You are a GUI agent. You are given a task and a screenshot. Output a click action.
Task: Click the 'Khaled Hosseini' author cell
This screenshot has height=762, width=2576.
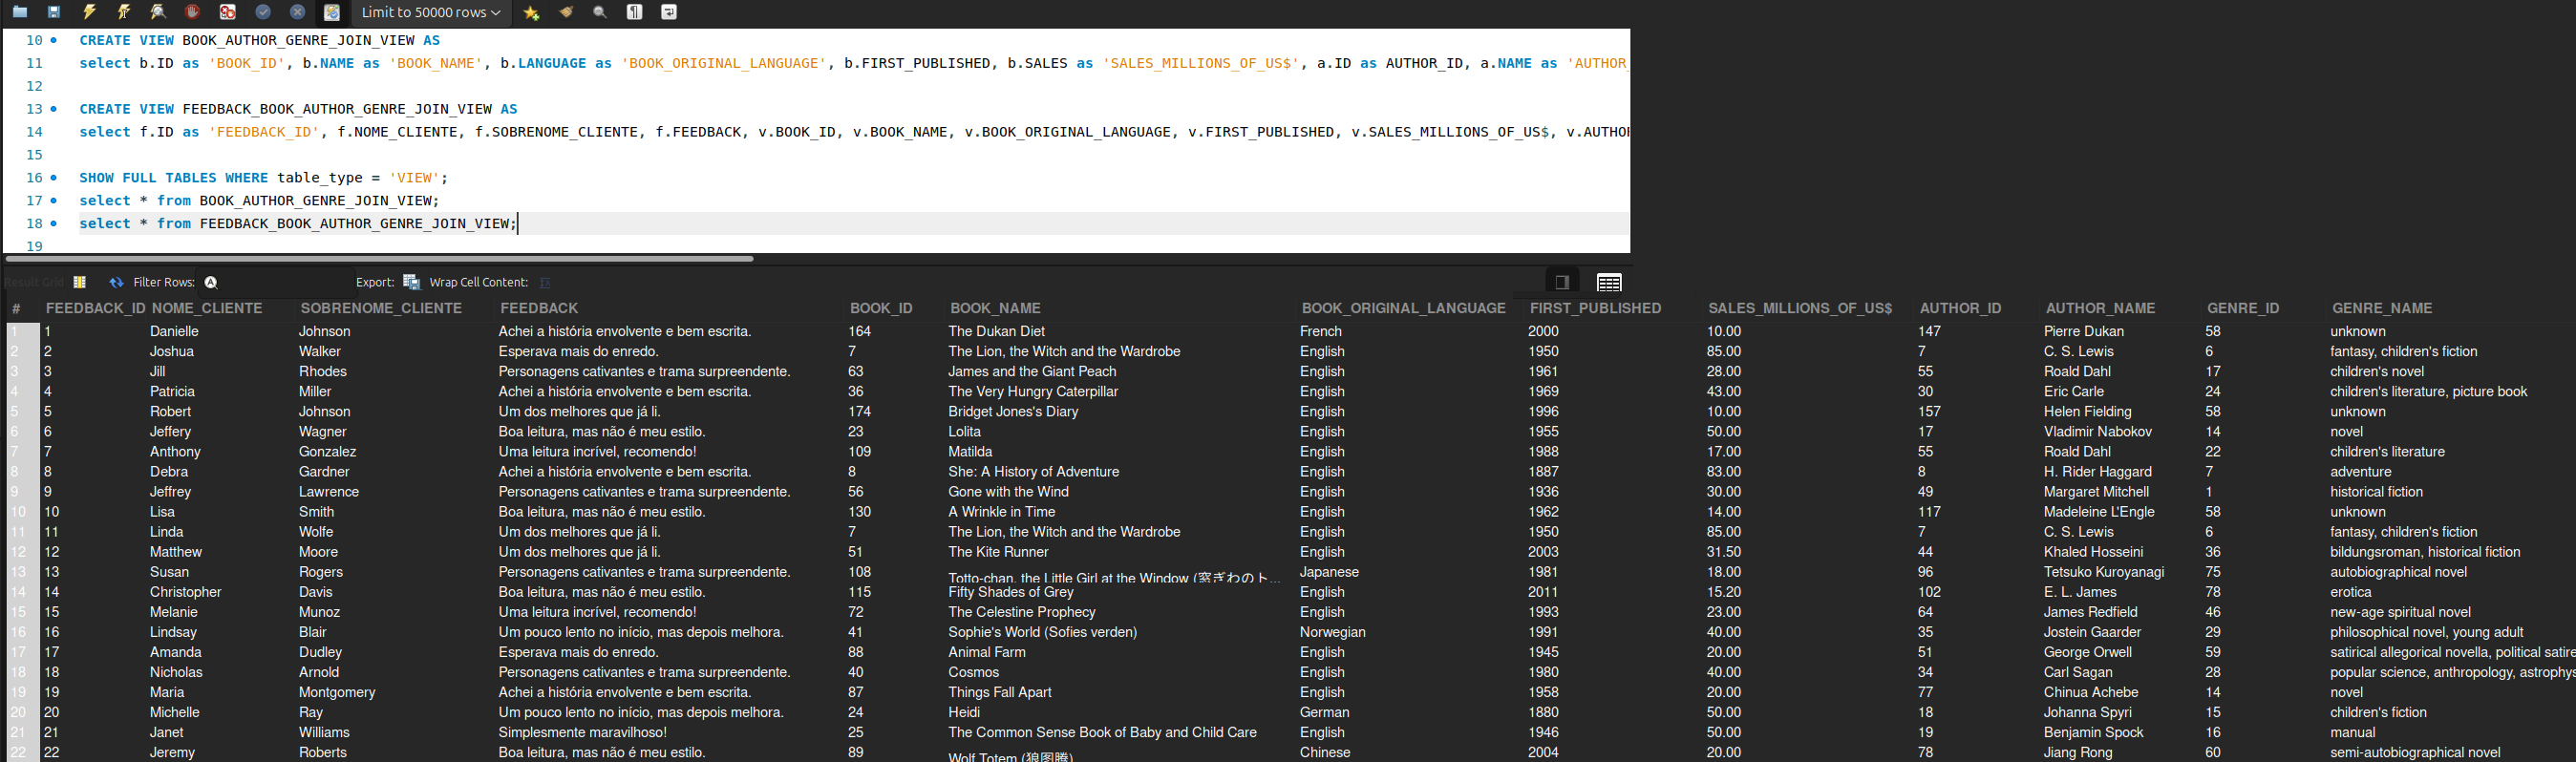[2094, 552]
